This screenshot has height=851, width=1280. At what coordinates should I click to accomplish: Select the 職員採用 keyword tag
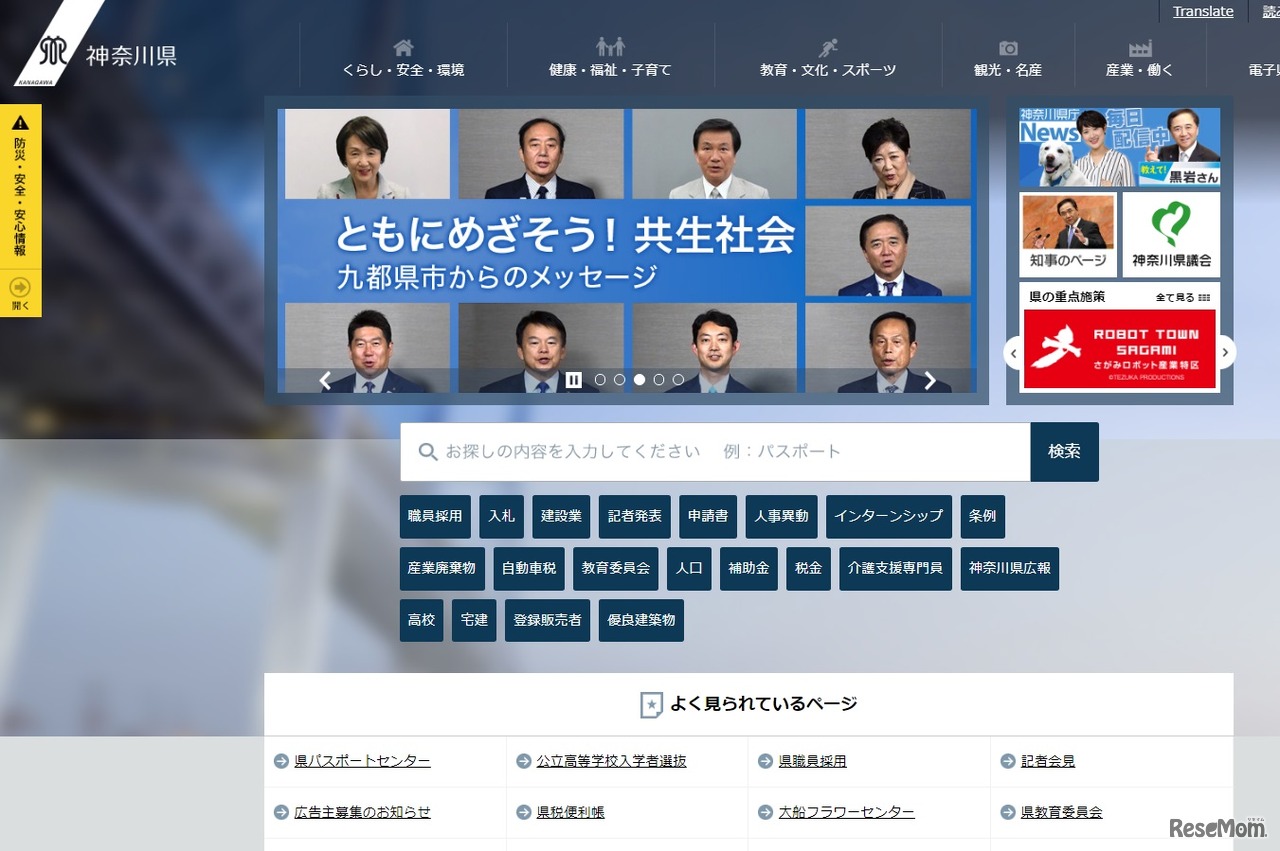pyautogui.click(x=435, y=517)
